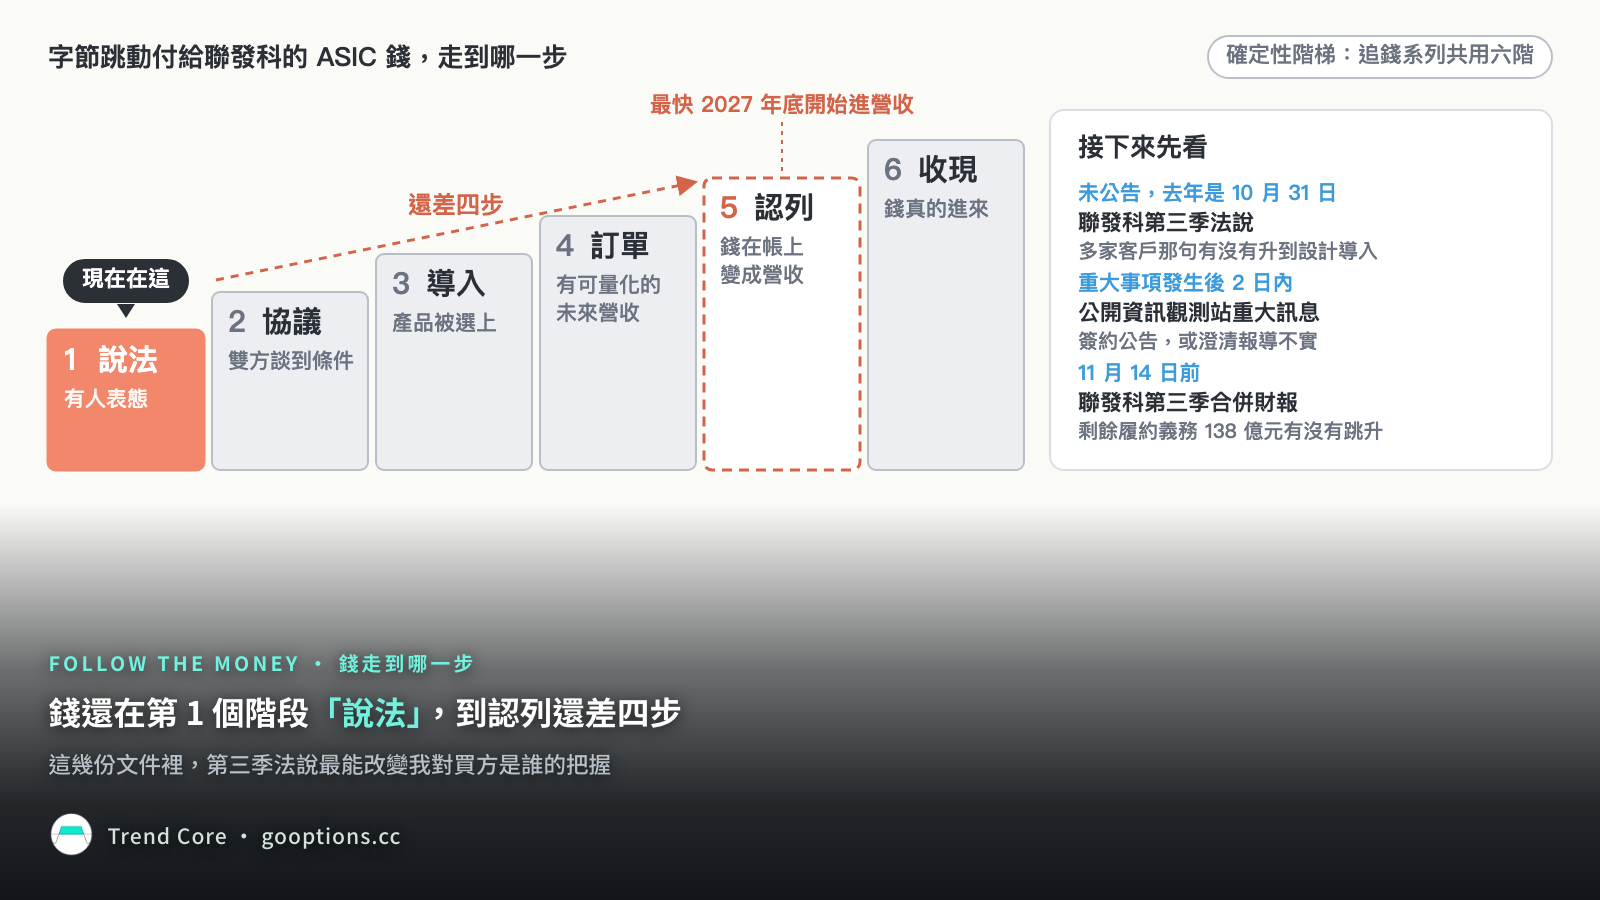Image resolution: width=1600 pixels, height=900 pixels.
Task: Select the step 2 協議 card
Action: coord(290,381)
